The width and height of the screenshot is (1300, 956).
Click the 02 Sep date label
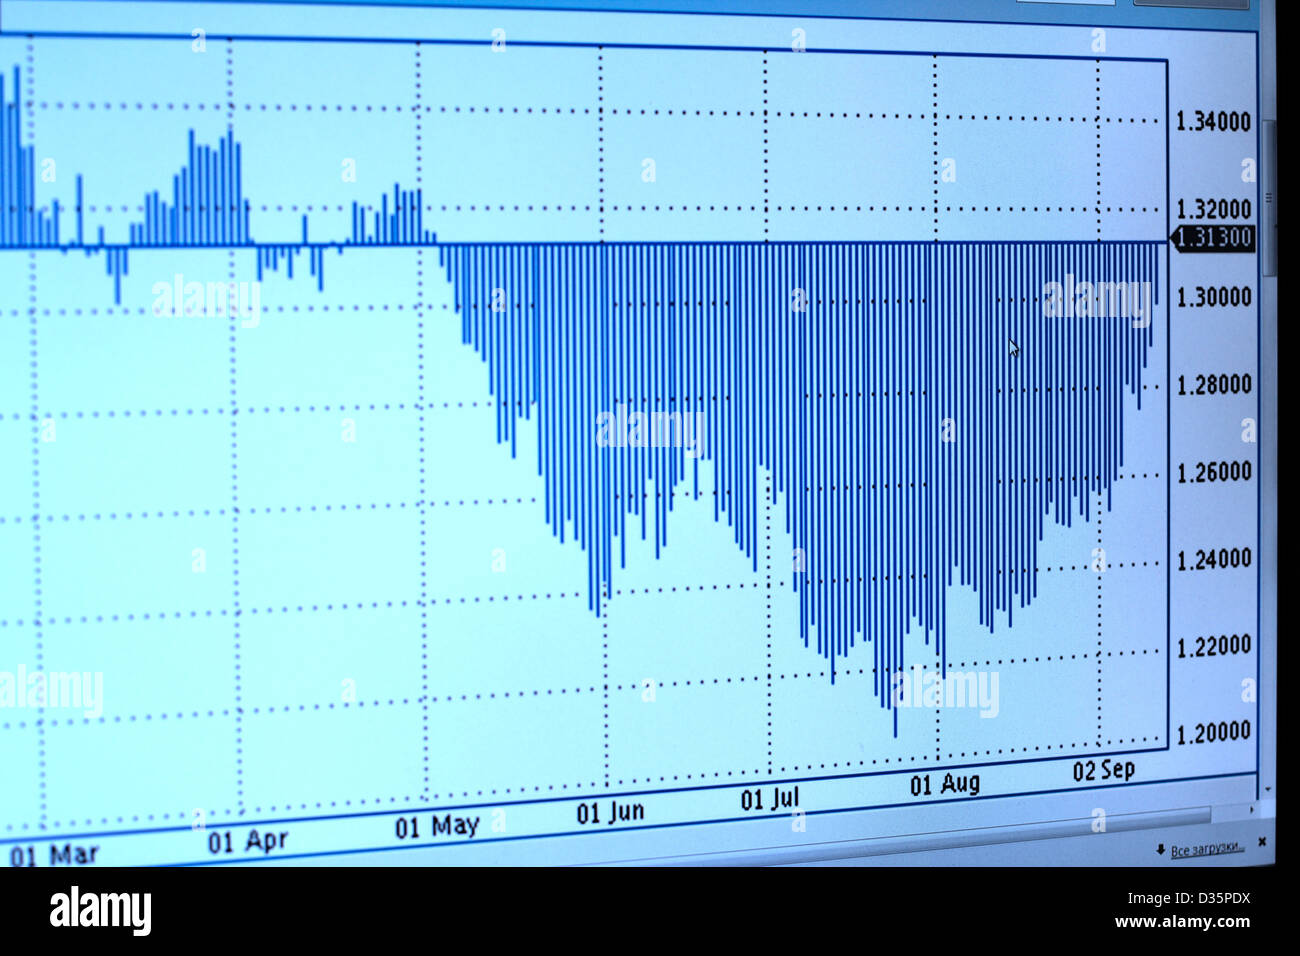coord(1104,770)
